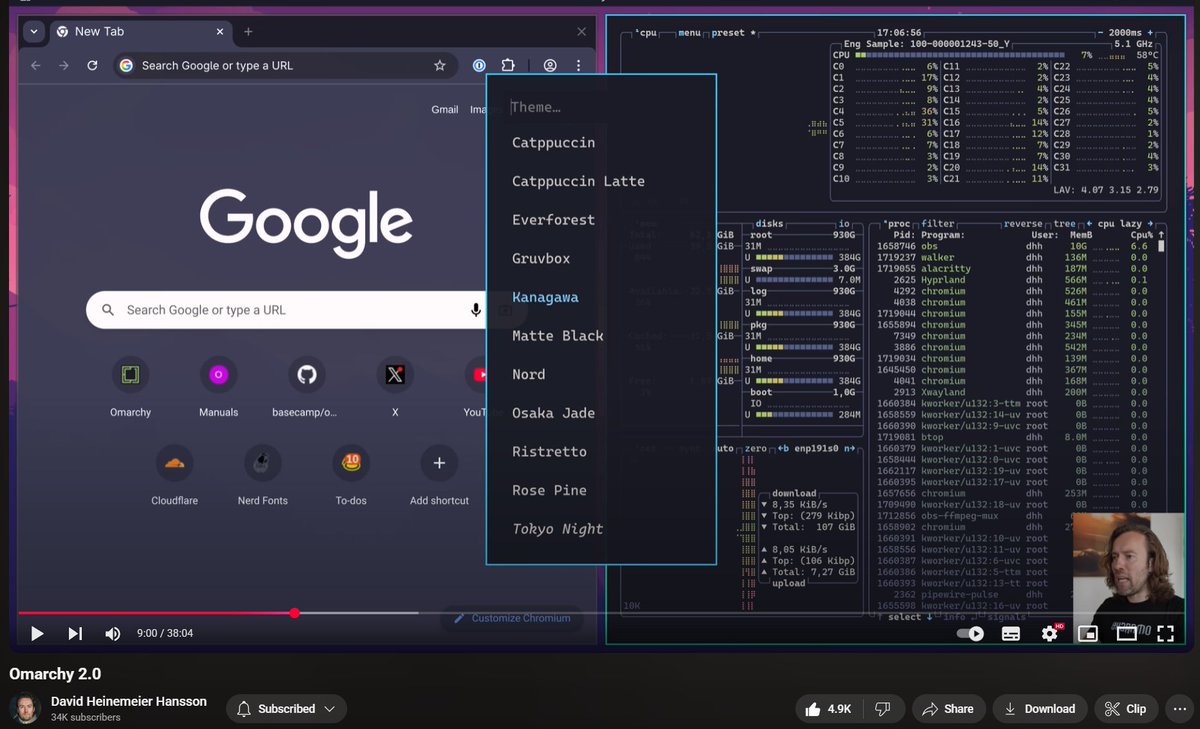Toggle subtitles/closed captions
Image resolution: width=1200 pixels, height=729 pixels.
pyautogui.click(x=1011, y=633)
